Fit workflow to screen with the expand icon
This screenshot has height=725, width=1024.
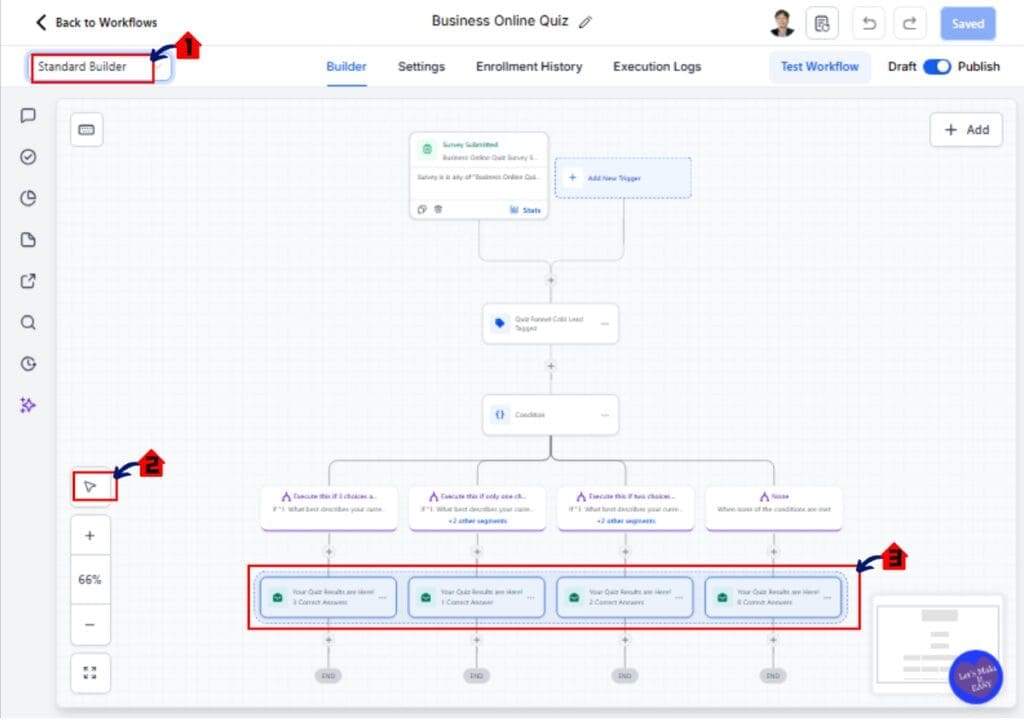pos(90,673)
